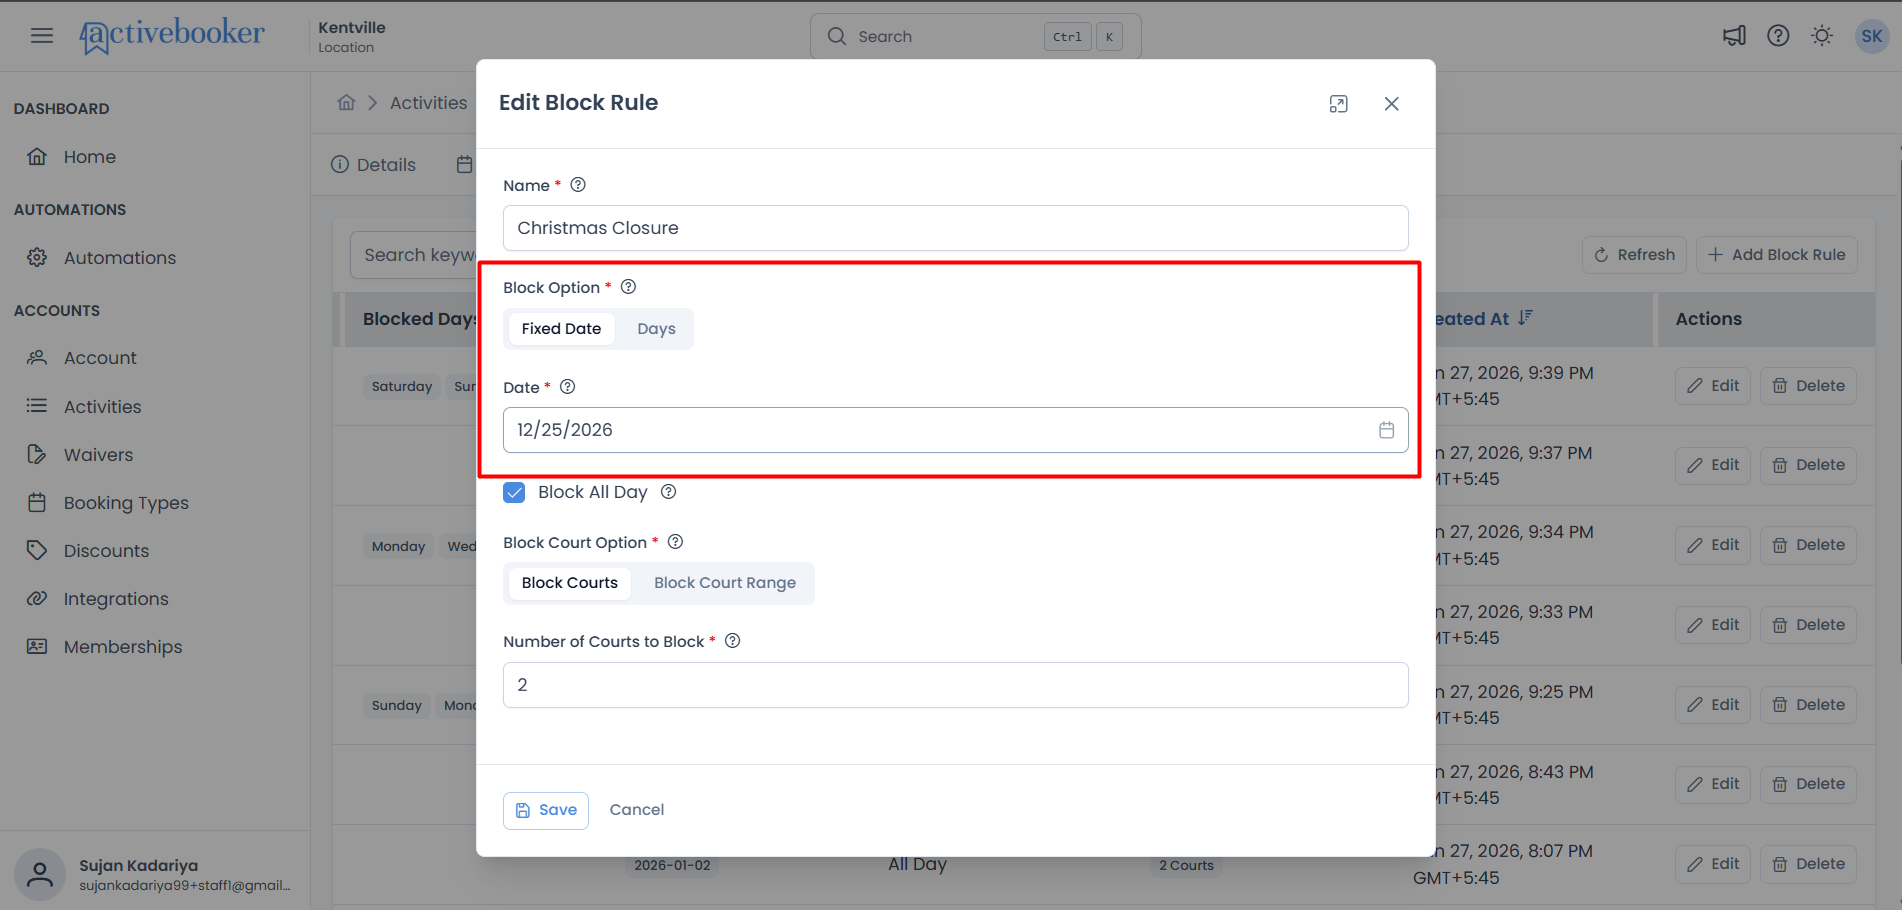Click the activebooker logo
The height and width of the screenshot is (910, 1902).
coord(172,36)
